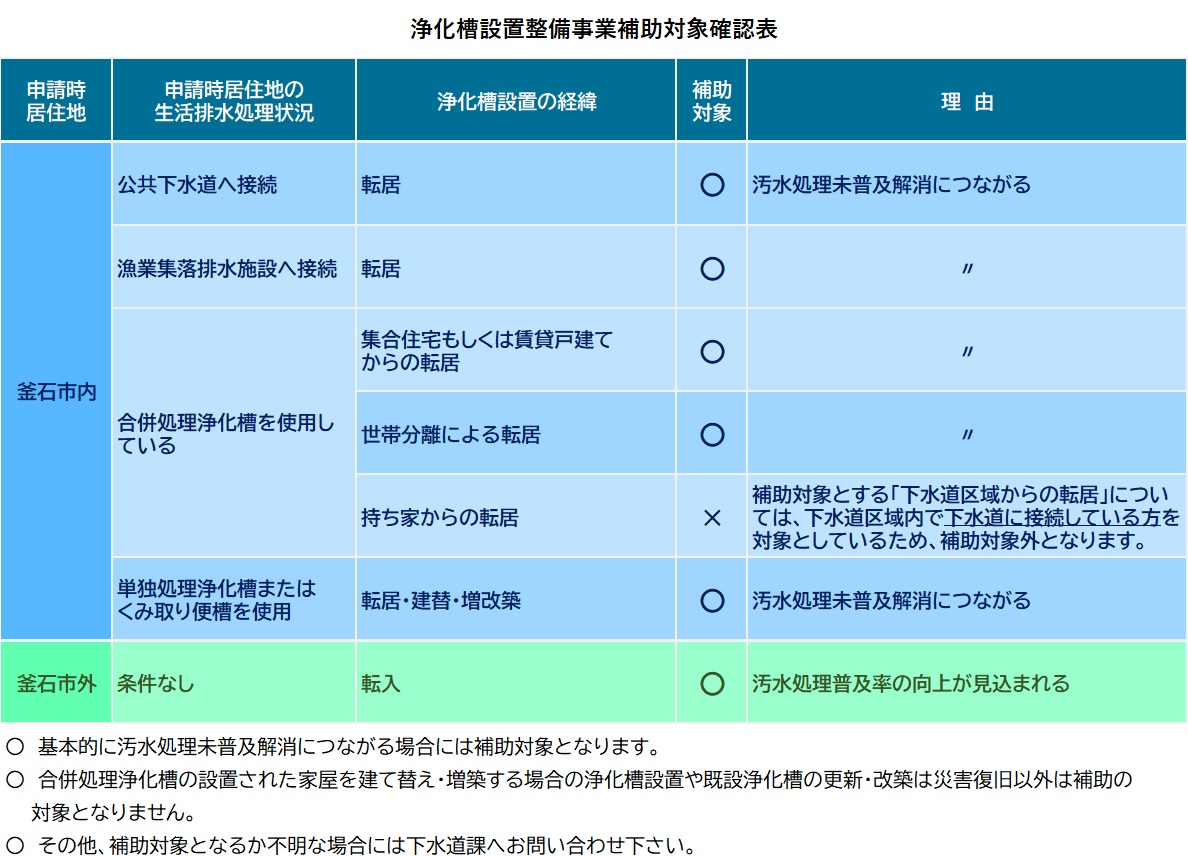Click the 浄化槽設置の経緯 column header
This screenshot has height=856, width=1188.
pos(516,102)
